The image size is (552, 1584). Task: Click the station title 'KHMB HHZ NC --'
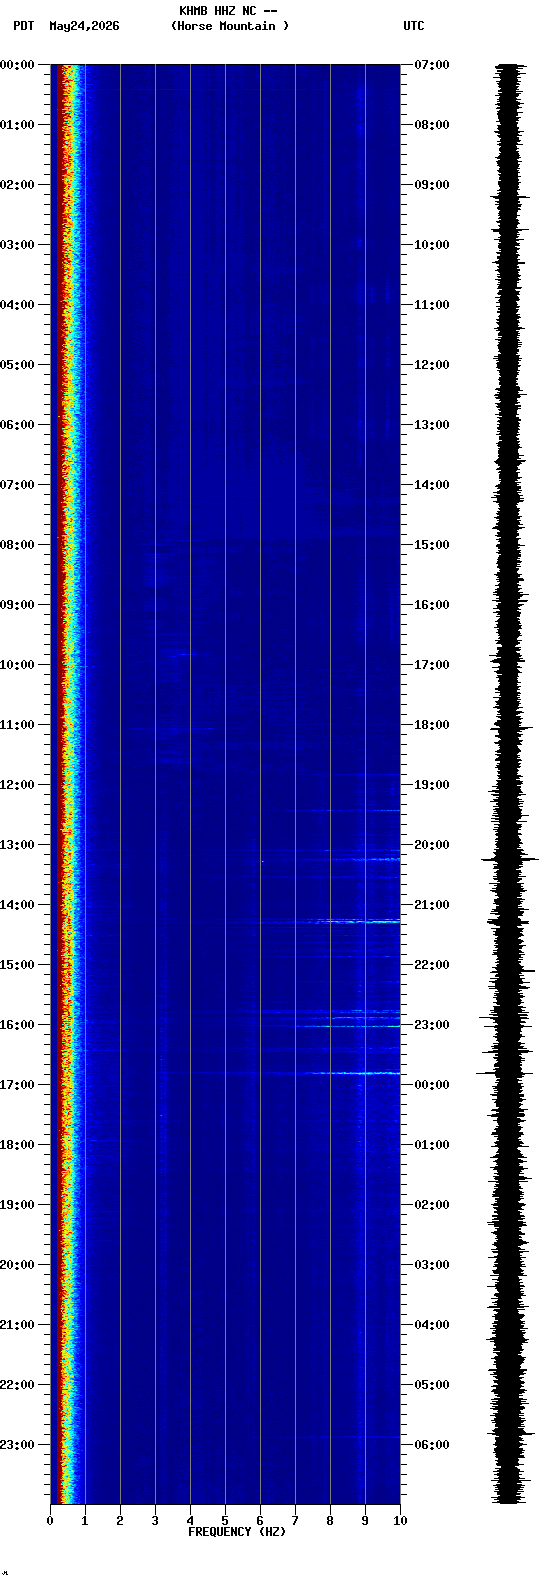228,11
